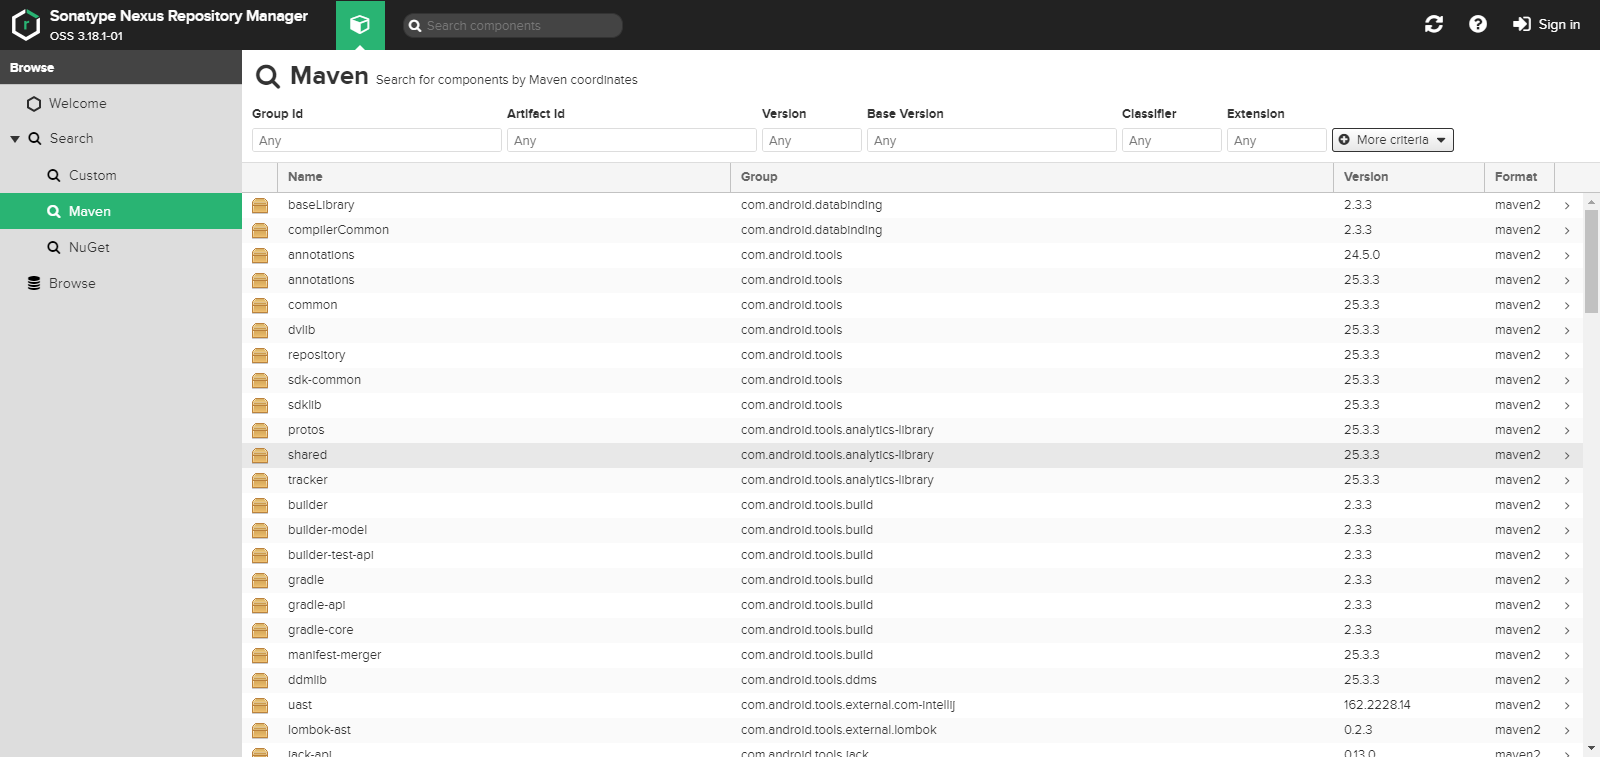Click the package icon for shared row
Image resolution: width=1600 pixels, height=757 pixels.
[x=260, y=455]
